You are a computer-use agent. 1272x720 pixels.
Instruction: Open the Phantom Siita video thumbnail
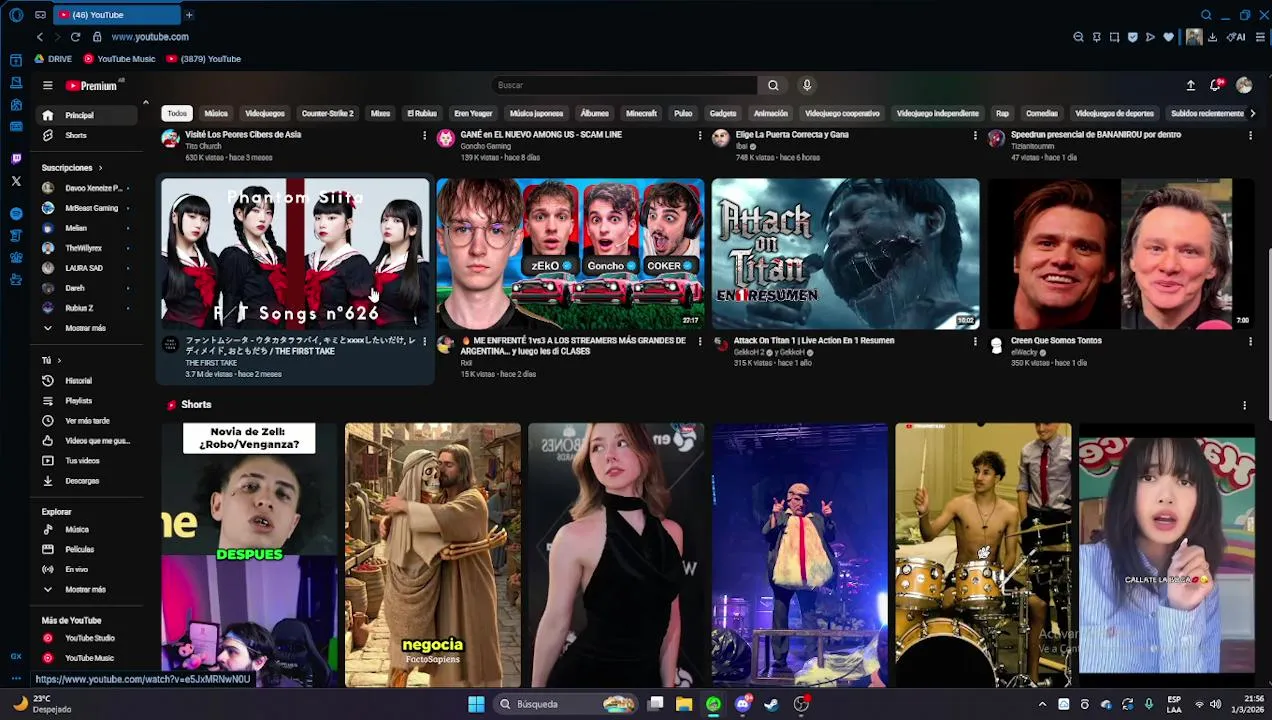[x=295, y=254]
